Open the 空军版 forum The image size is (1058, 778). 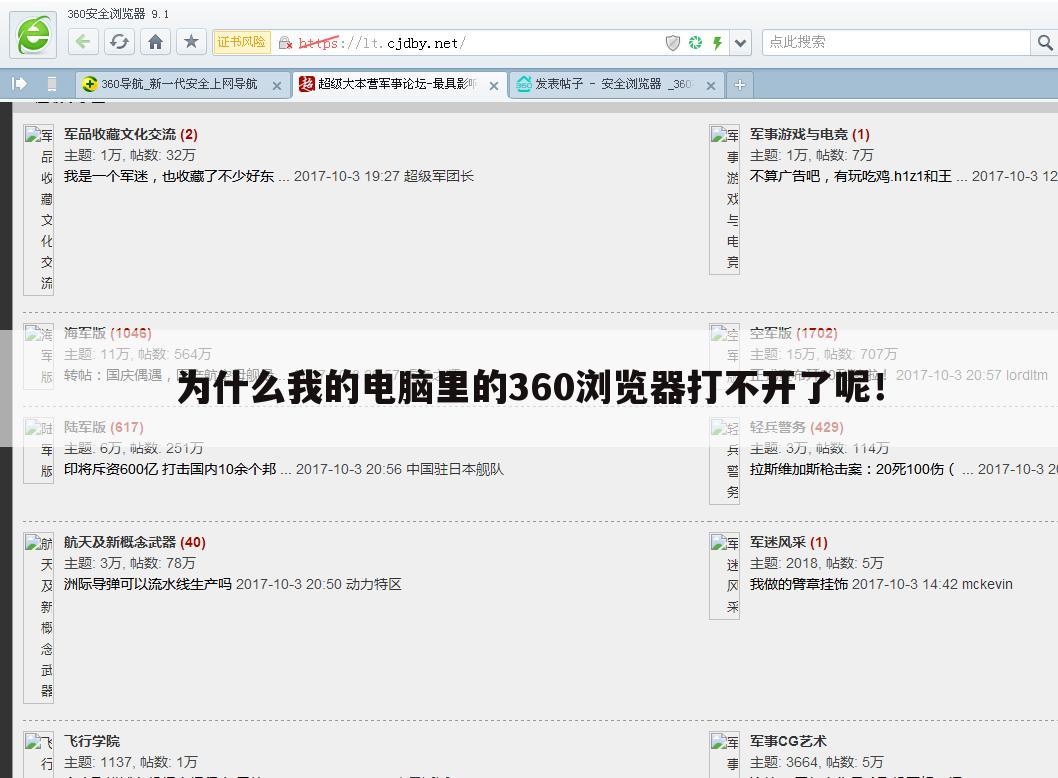tap(771, 333)
